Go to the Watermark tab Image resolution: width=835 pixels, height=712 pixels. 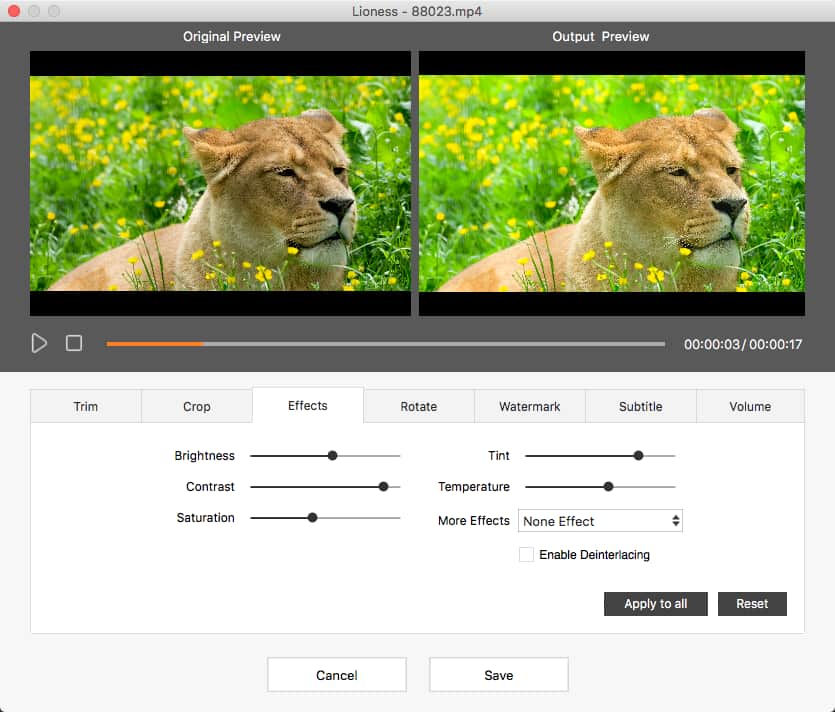(530, 406)
